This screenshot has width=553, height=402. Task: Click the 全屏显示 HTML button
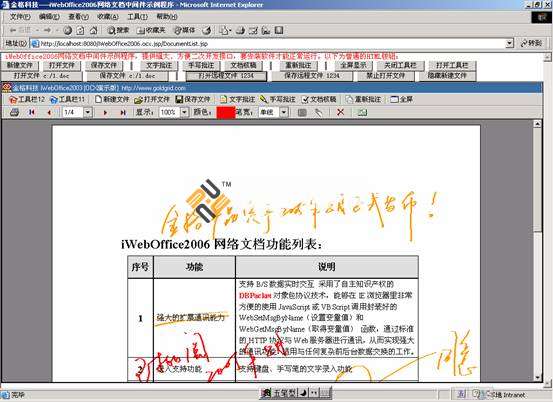click(353, 65)
